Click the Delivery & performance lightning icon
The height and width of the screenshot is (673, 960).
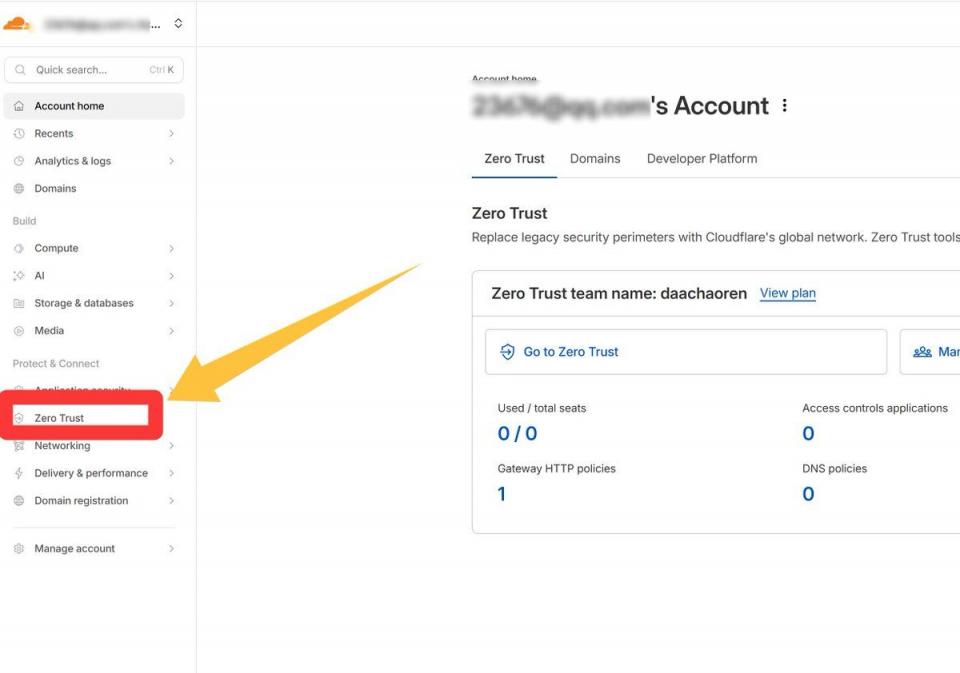point(19,474)
